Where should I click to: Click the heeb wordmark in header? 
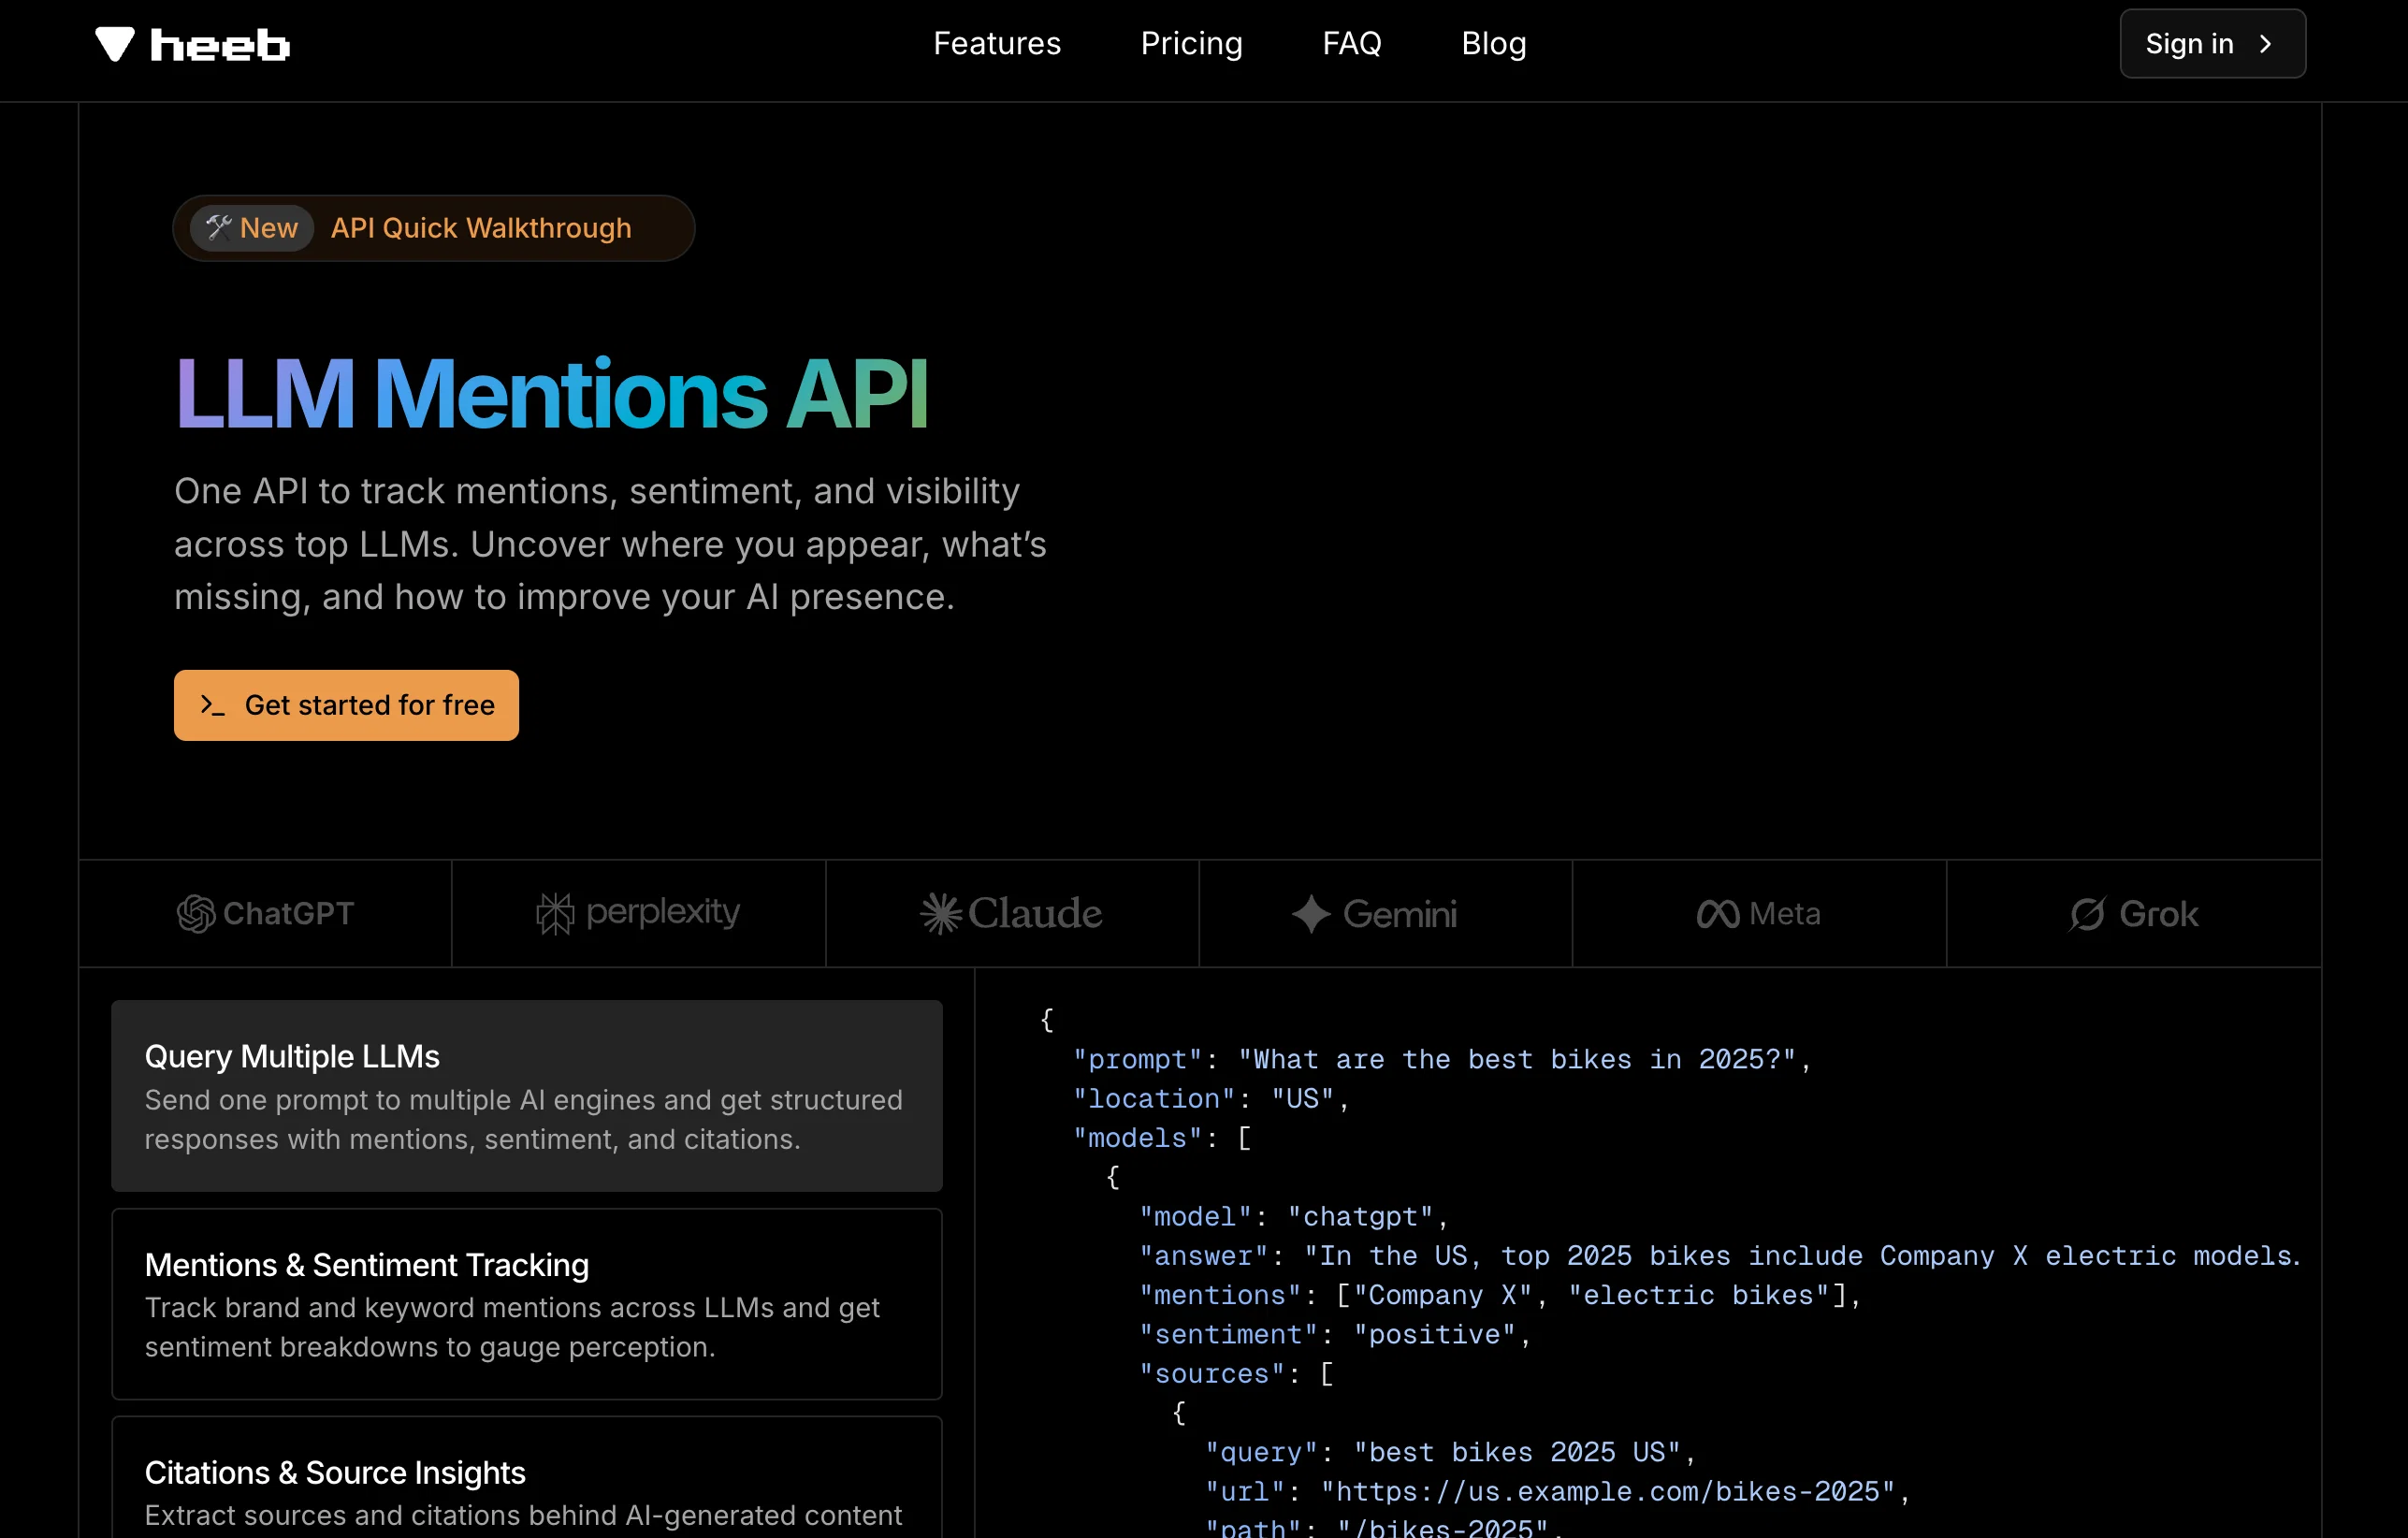pos(220,45)
